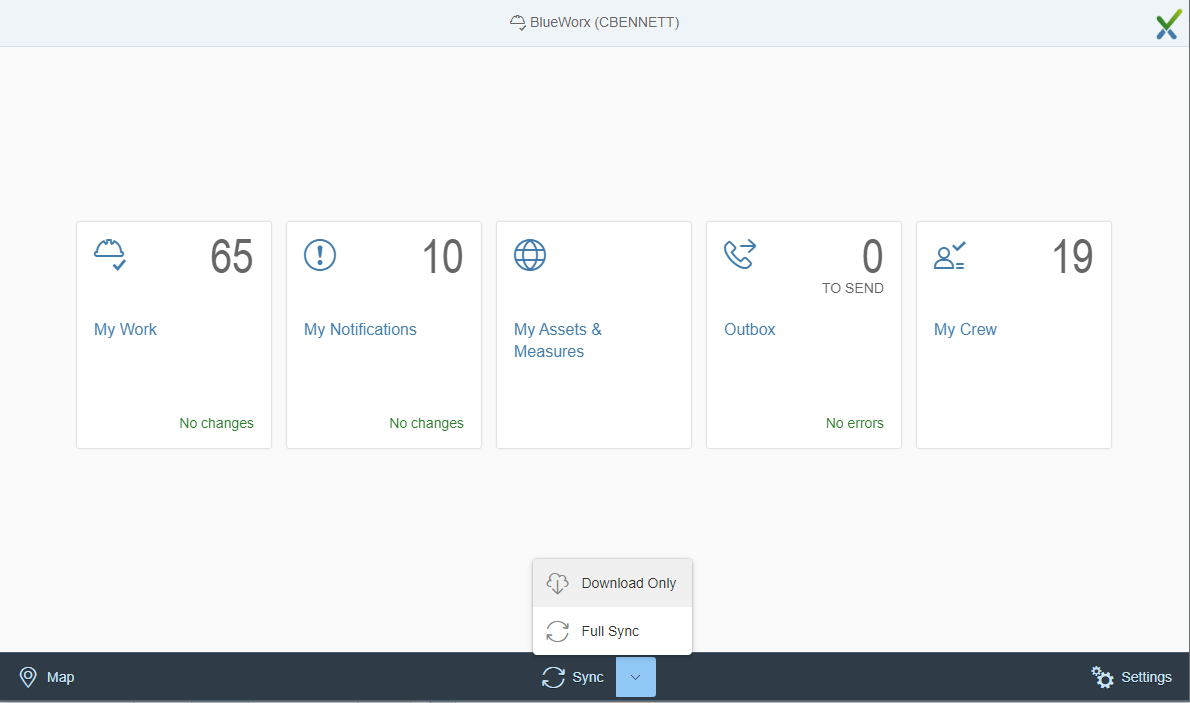Viewport: 1190px width, 703px height.
Task: Click the 19 count on My Crew
Action: (1072, 257)
